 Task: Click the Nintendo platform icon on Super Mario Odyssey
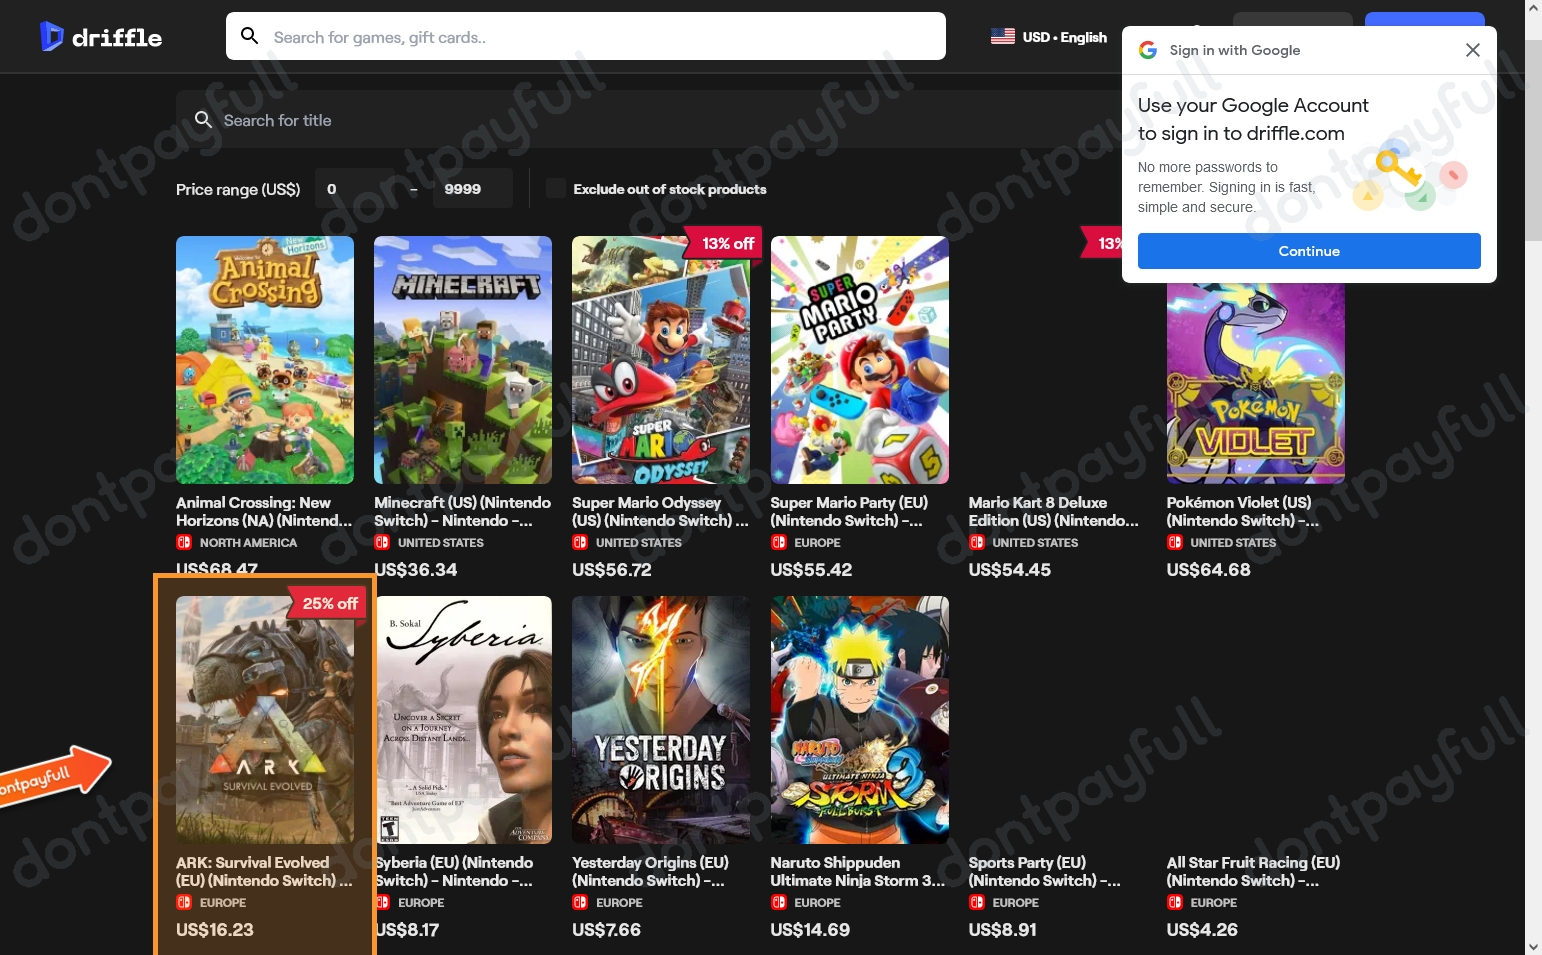580,542
